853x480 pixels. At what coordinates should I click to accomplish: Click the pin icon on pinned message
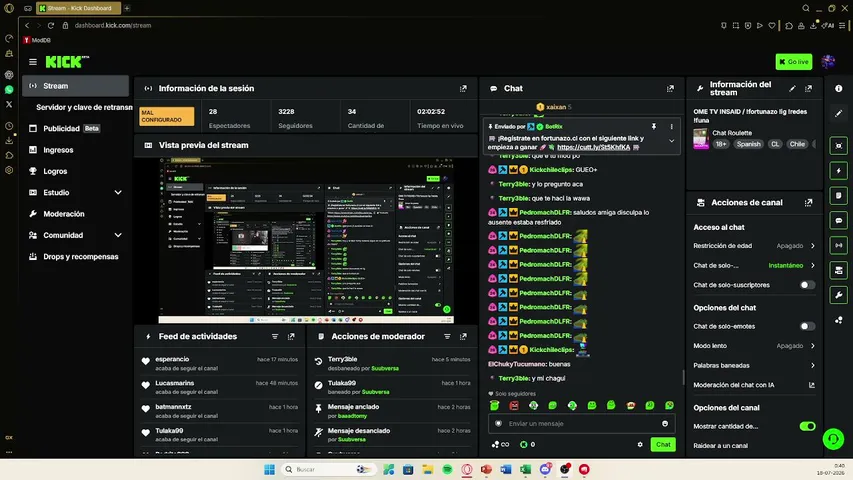click(x=654, y=126)
